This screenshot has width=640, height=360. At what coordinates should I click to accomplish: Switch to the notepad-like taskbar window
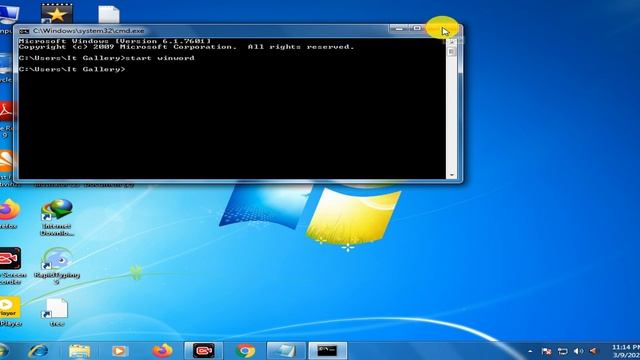286,351
